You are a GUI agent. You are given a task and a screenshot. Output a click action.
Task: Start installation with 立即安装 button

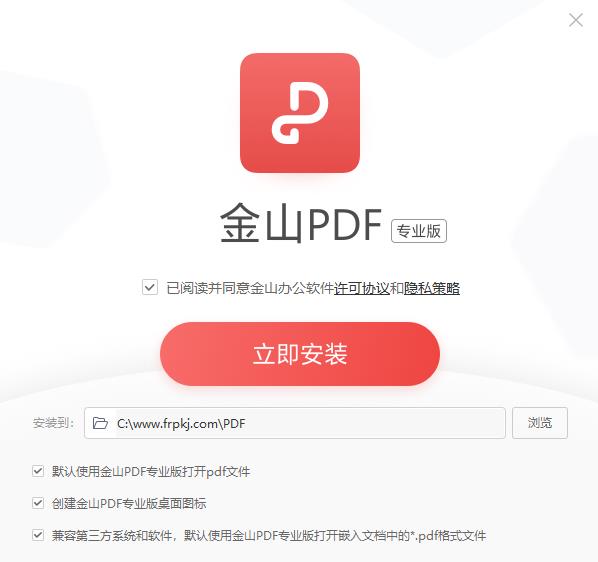(x=300, y=354)
